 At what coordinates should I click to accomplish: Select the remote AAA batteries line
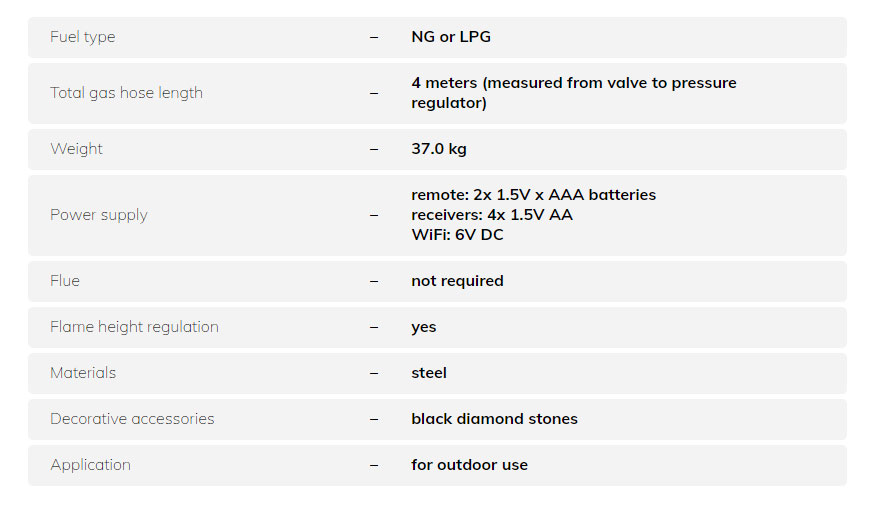533,195
